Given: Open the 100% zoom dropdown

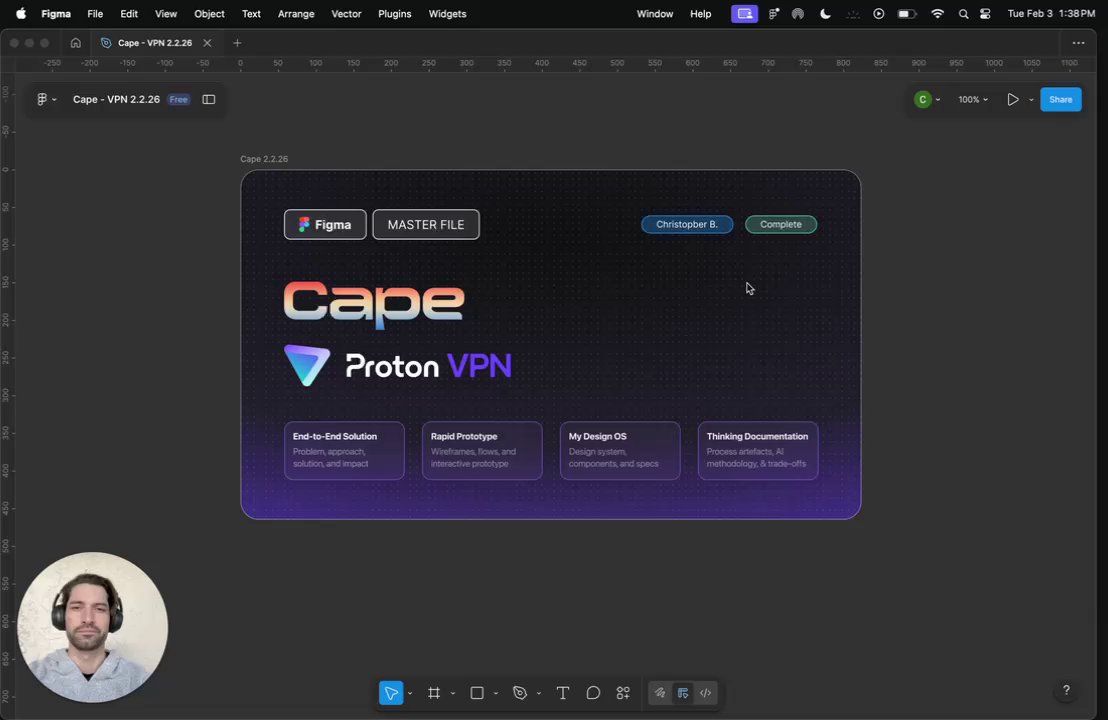Looking at the screenshot, I should tap(973, 100).
